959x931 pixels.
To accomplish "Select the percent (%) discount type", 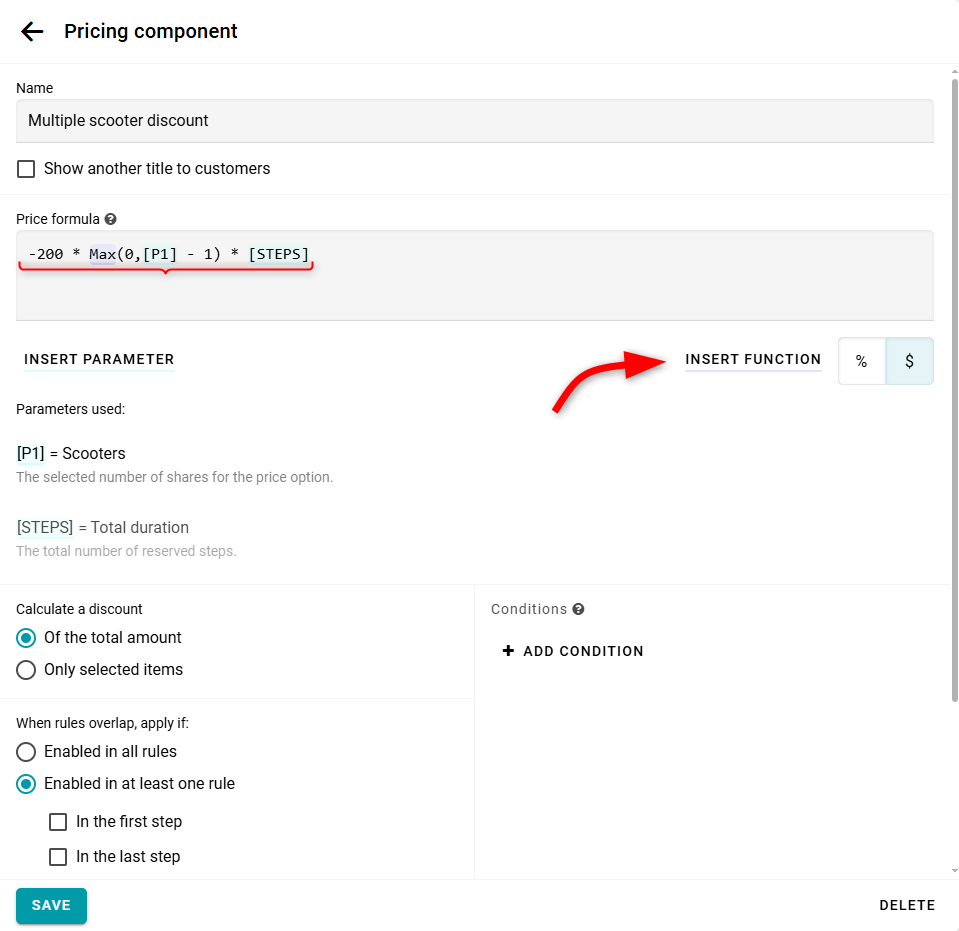I will pyautogui.click(x=861, y=361).
